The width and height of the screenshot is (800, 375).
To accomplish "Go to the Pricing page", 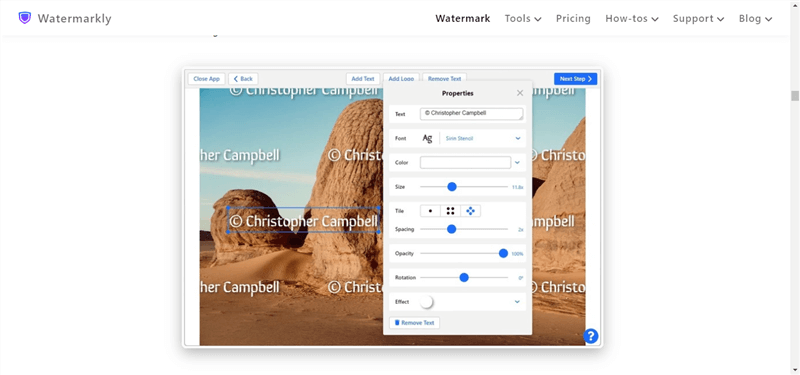I will tap(573, 18).
